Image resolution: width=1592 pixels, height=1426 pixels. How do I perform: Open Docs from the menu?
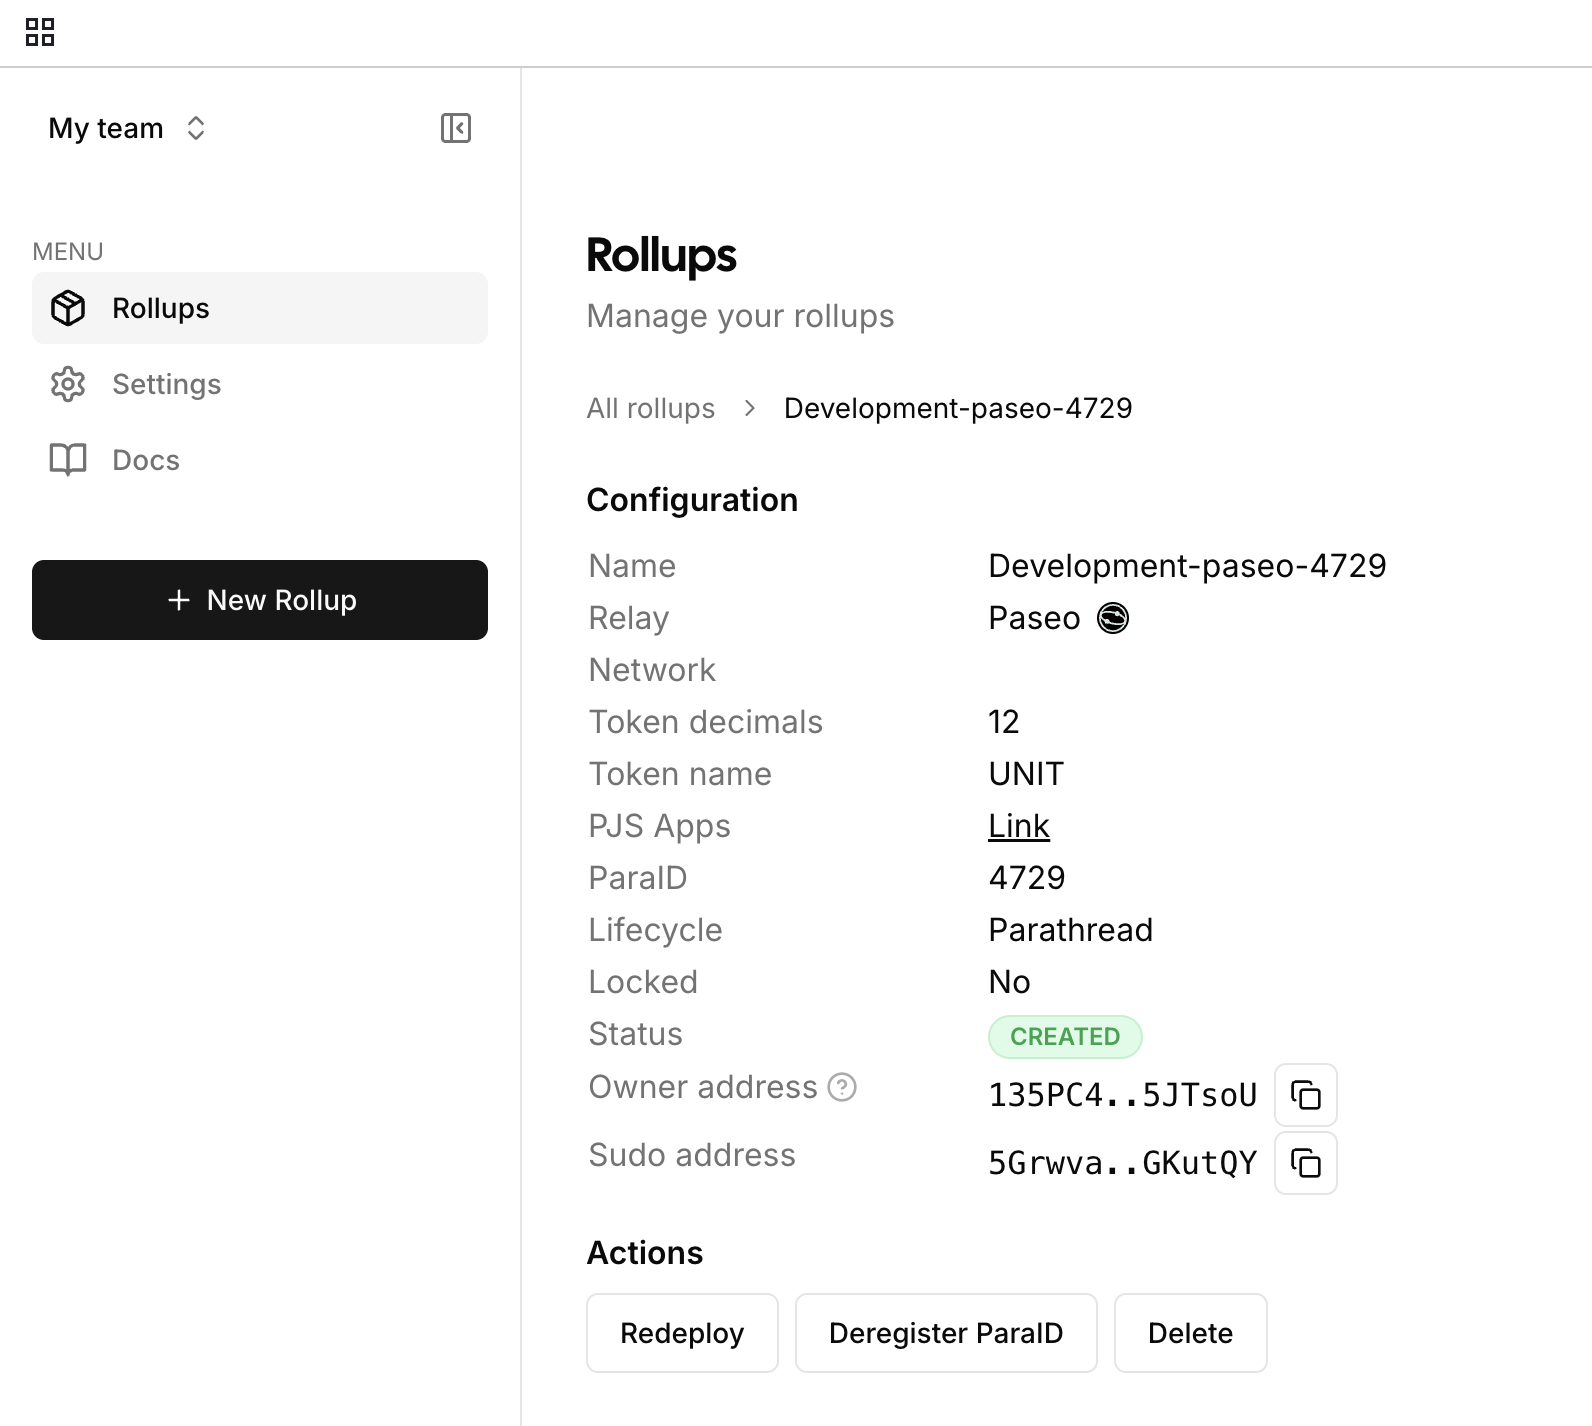coord(260,460)
